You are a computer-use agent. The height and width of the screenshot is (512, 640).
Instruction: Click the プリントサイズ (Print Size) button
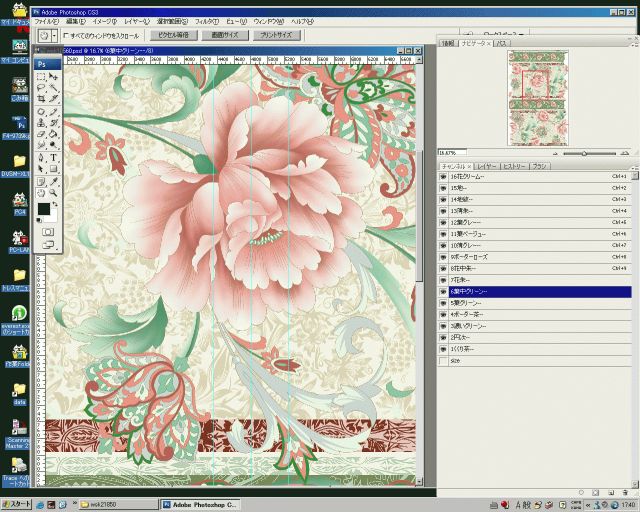pos(276,35)
